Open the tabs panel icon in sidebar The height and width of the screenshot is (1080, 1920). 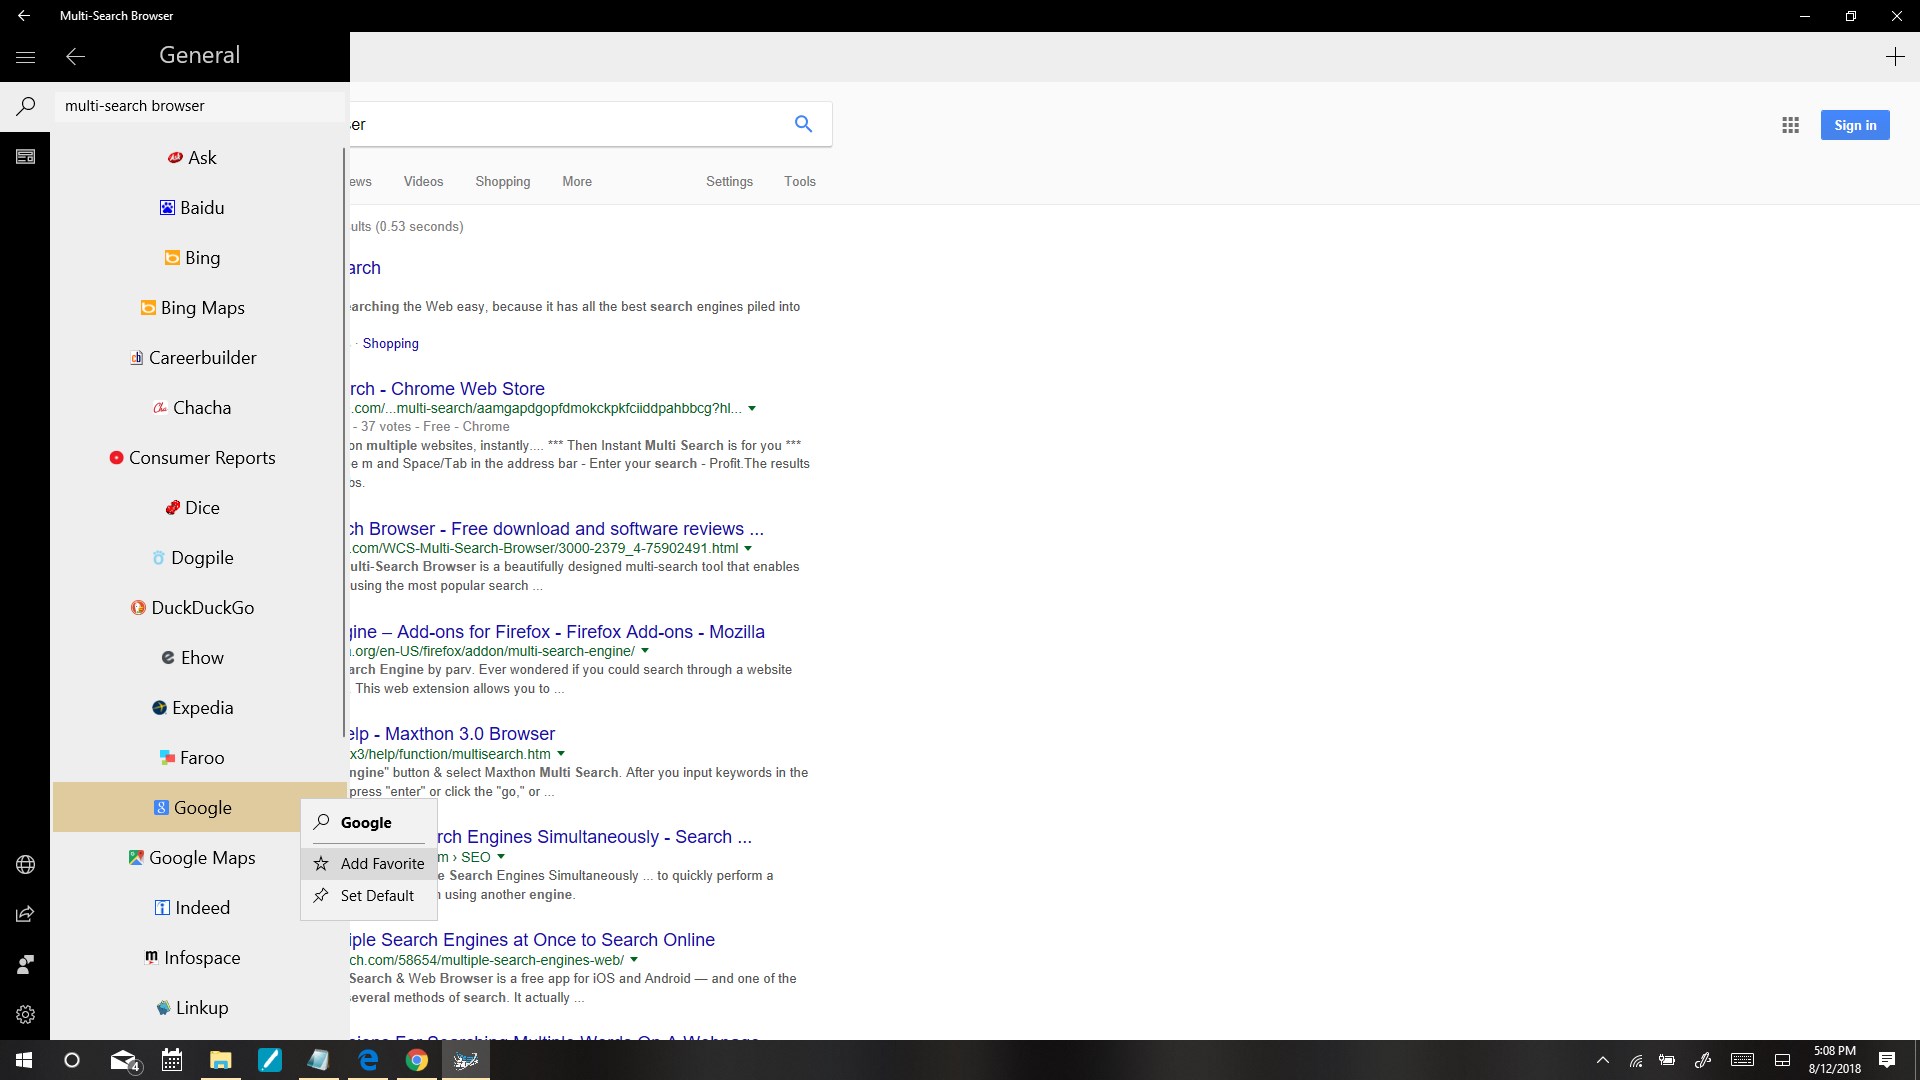[x=26, y=157]
